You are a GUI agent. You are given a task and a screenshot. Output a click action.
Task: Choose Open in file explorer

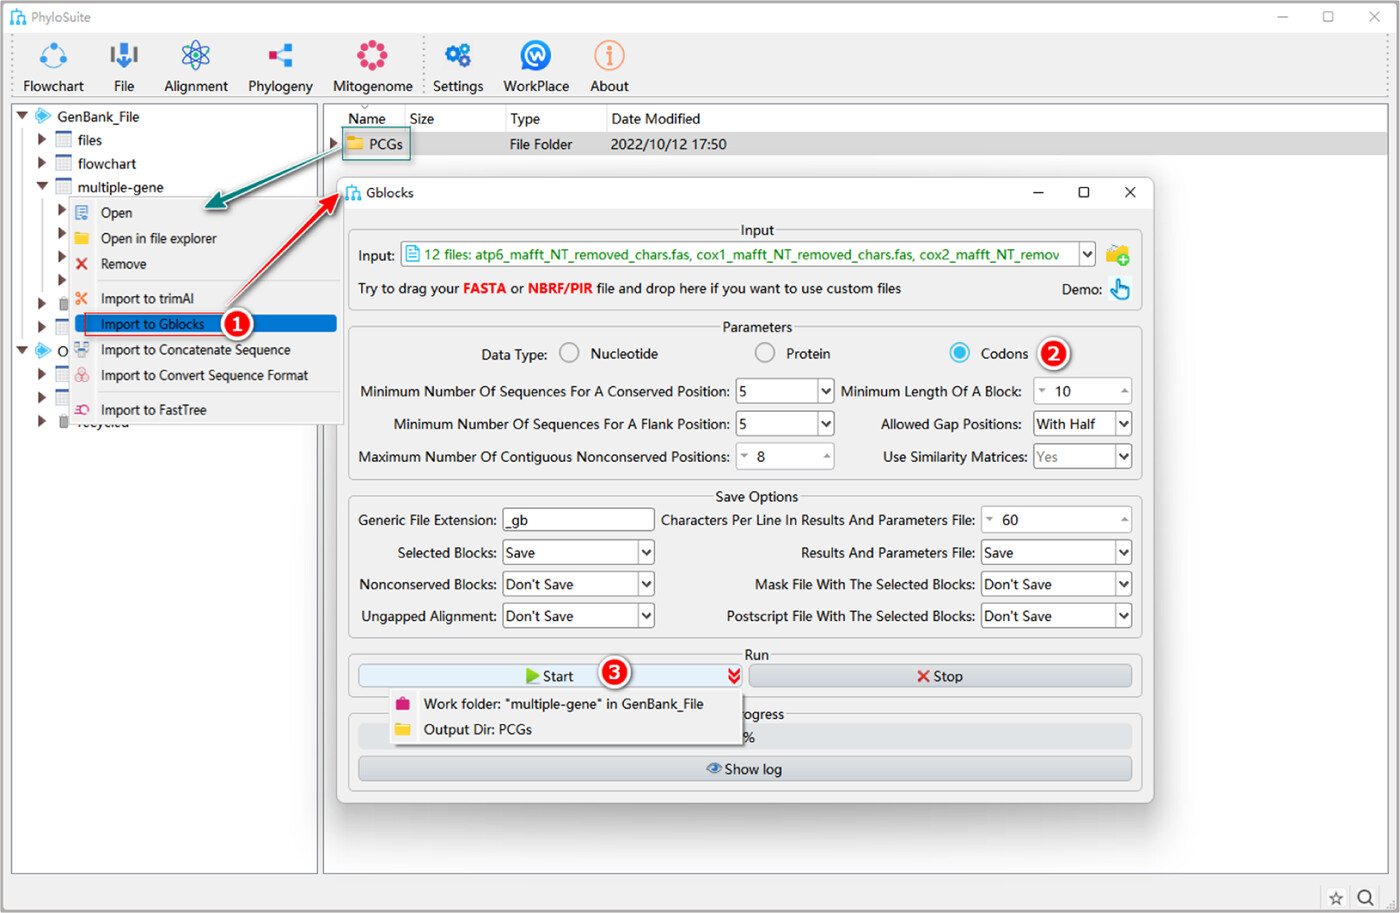(158, 238)
